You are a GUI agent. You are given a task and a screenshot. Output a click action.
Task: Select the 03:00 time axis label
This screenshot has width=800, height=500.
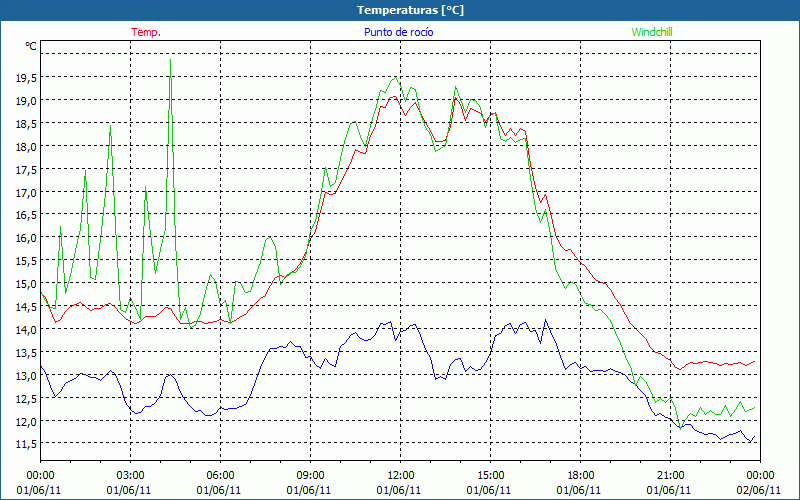click(x=131, y=475)
